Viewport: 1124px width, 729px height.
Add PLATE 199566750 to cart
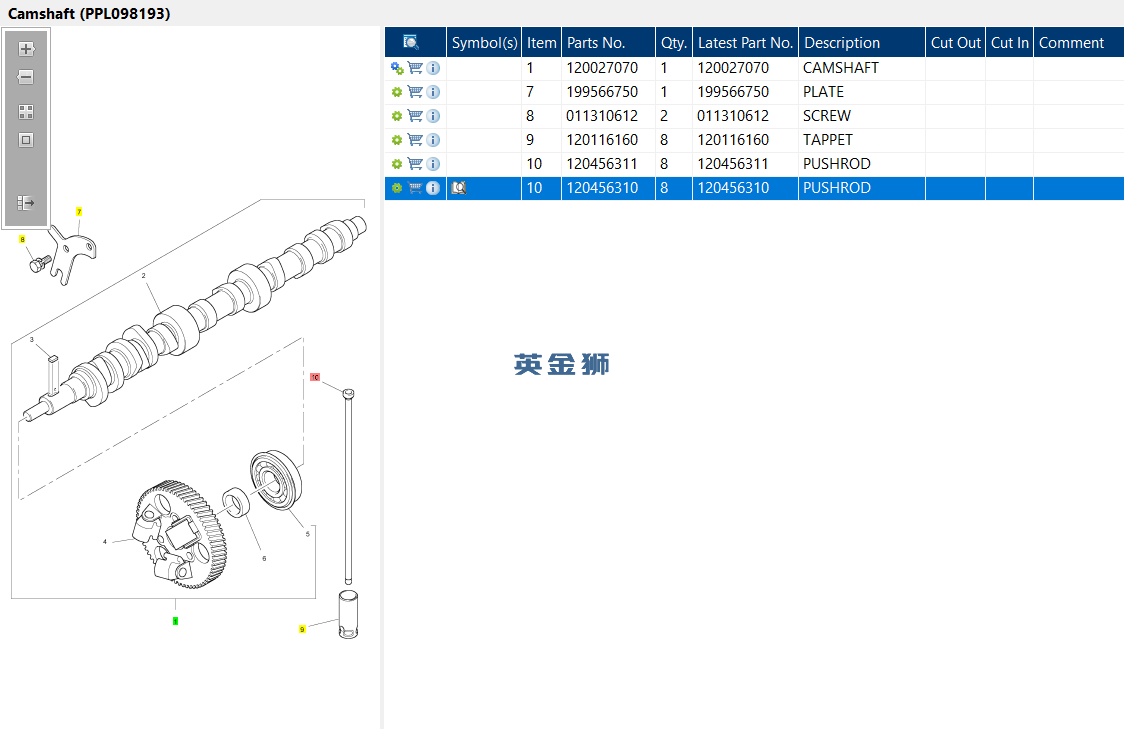(x=415, y=92)
